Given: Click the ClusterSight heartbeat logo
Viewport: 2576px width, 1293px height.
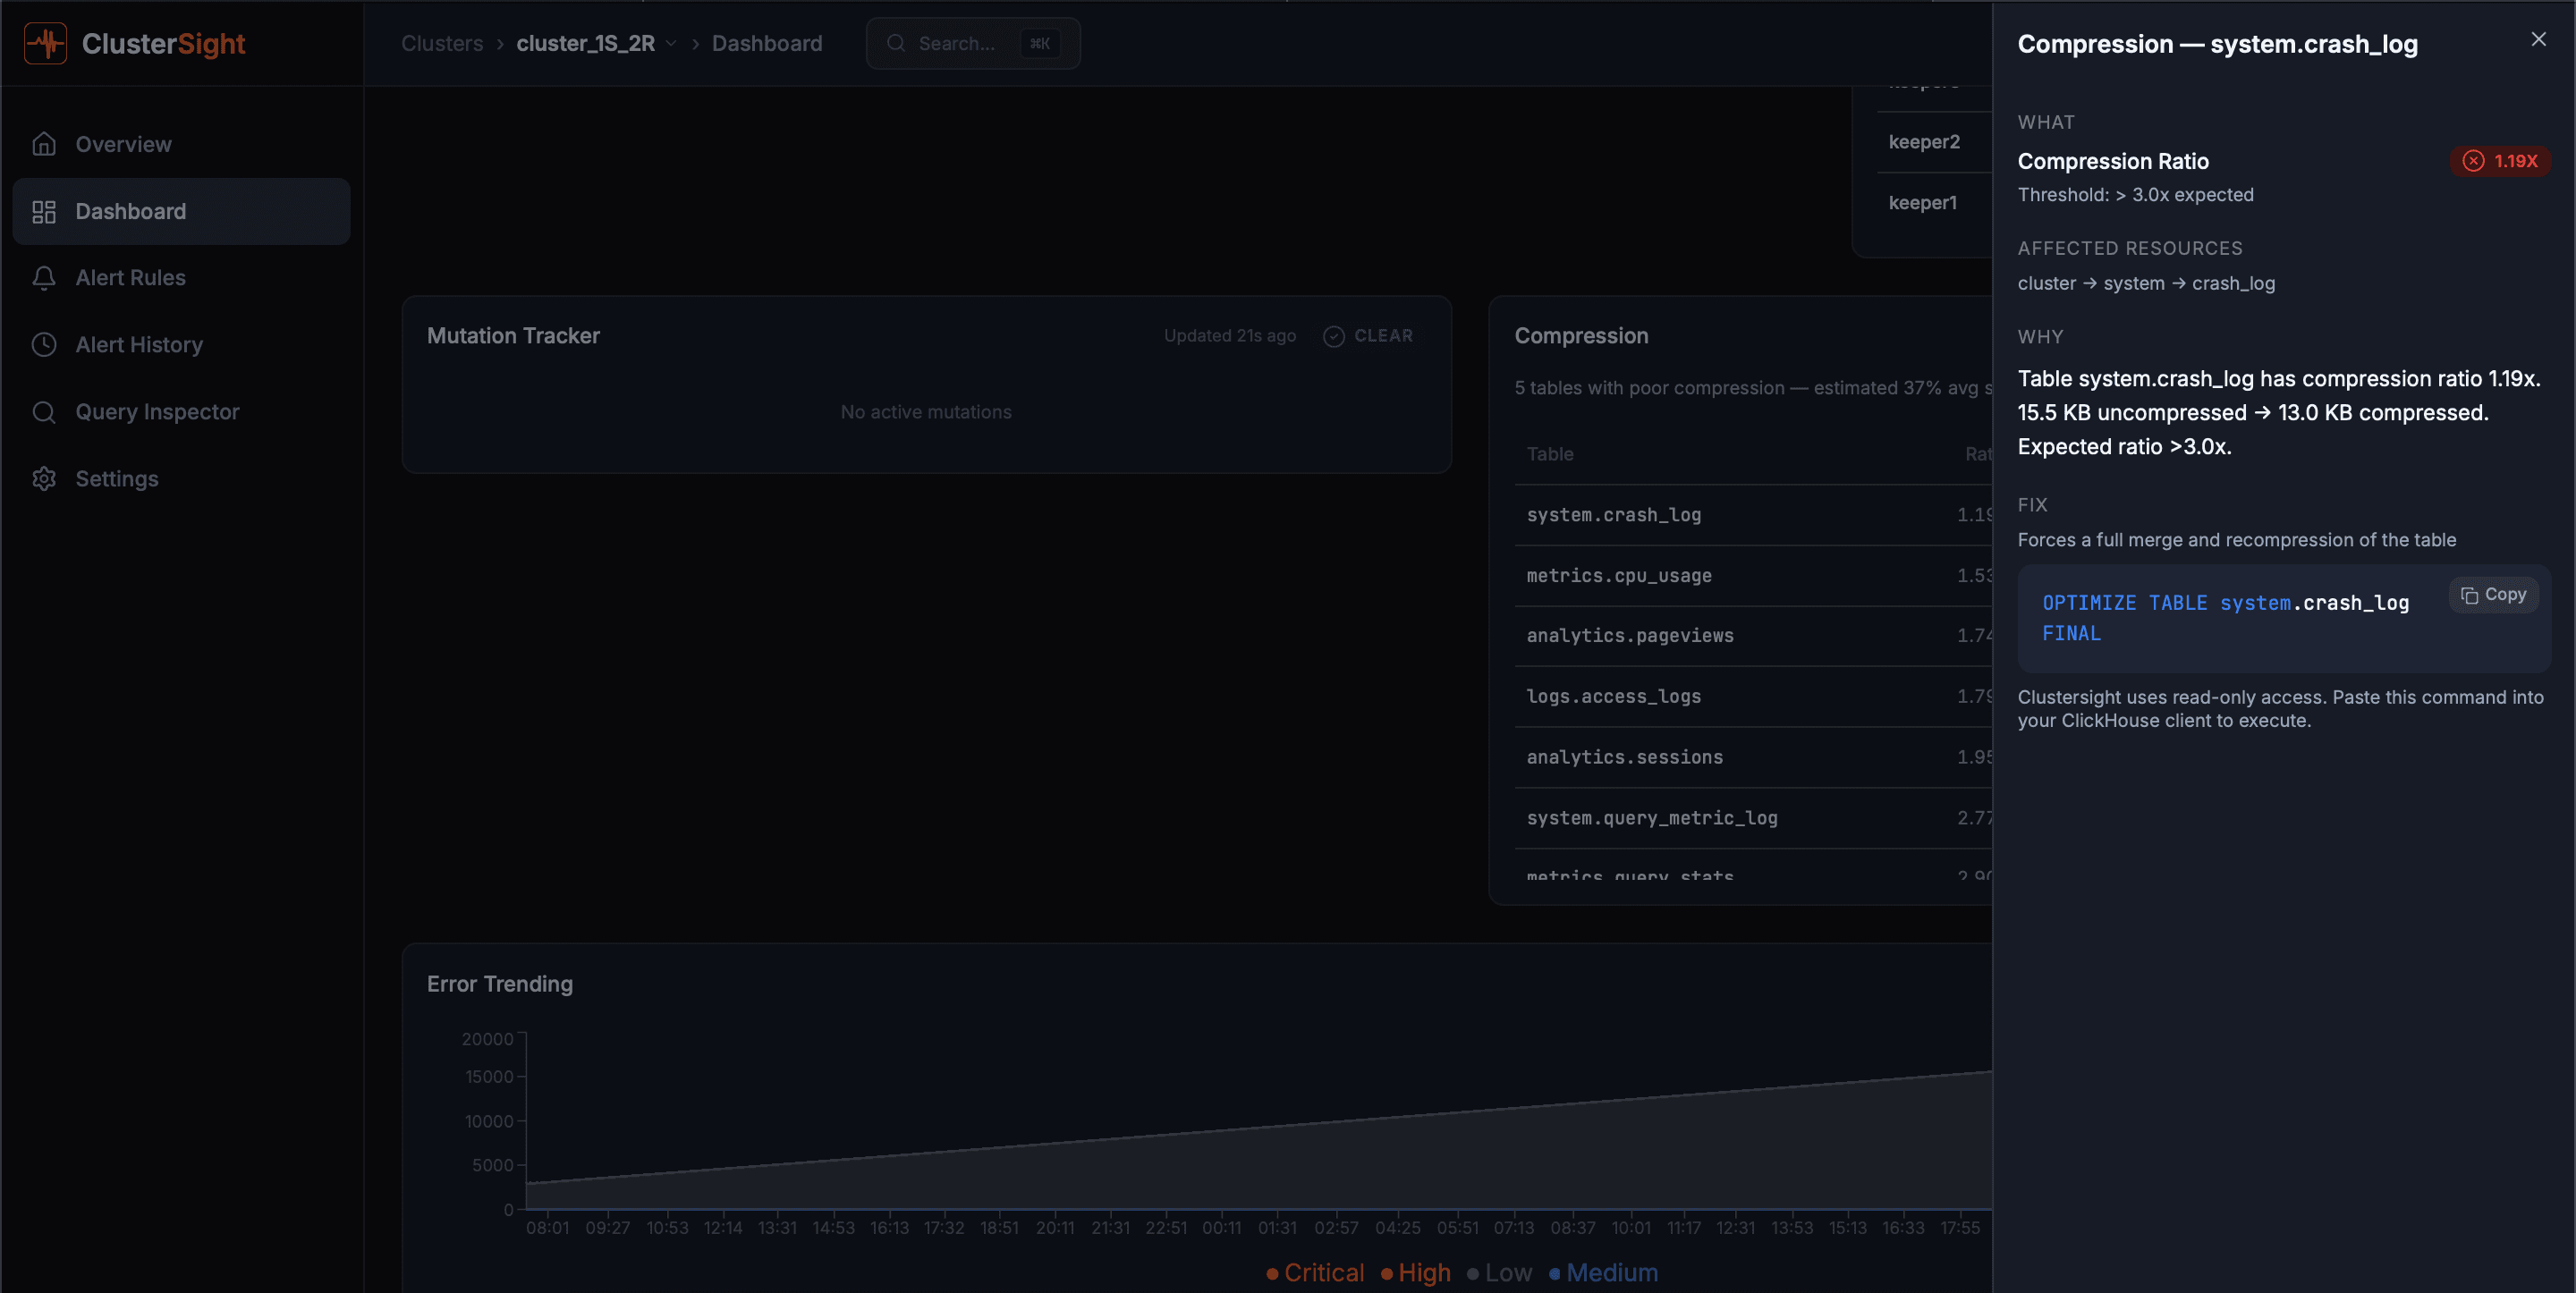Looking at the screenshot, I should pyautogui.click(x=44, y=43).
